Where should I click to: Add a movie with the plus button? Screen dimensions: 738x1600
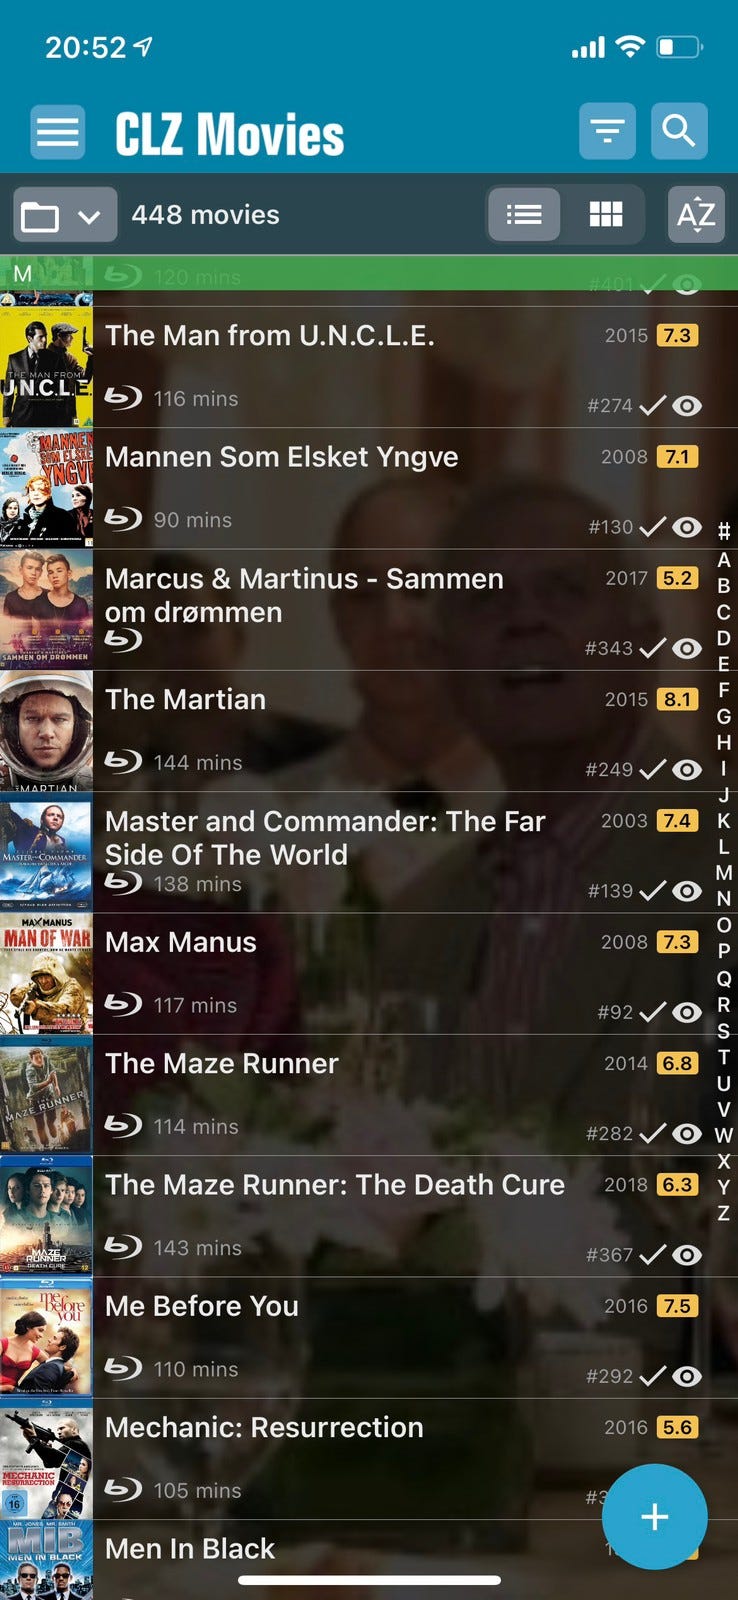(x=655, y=1516)
